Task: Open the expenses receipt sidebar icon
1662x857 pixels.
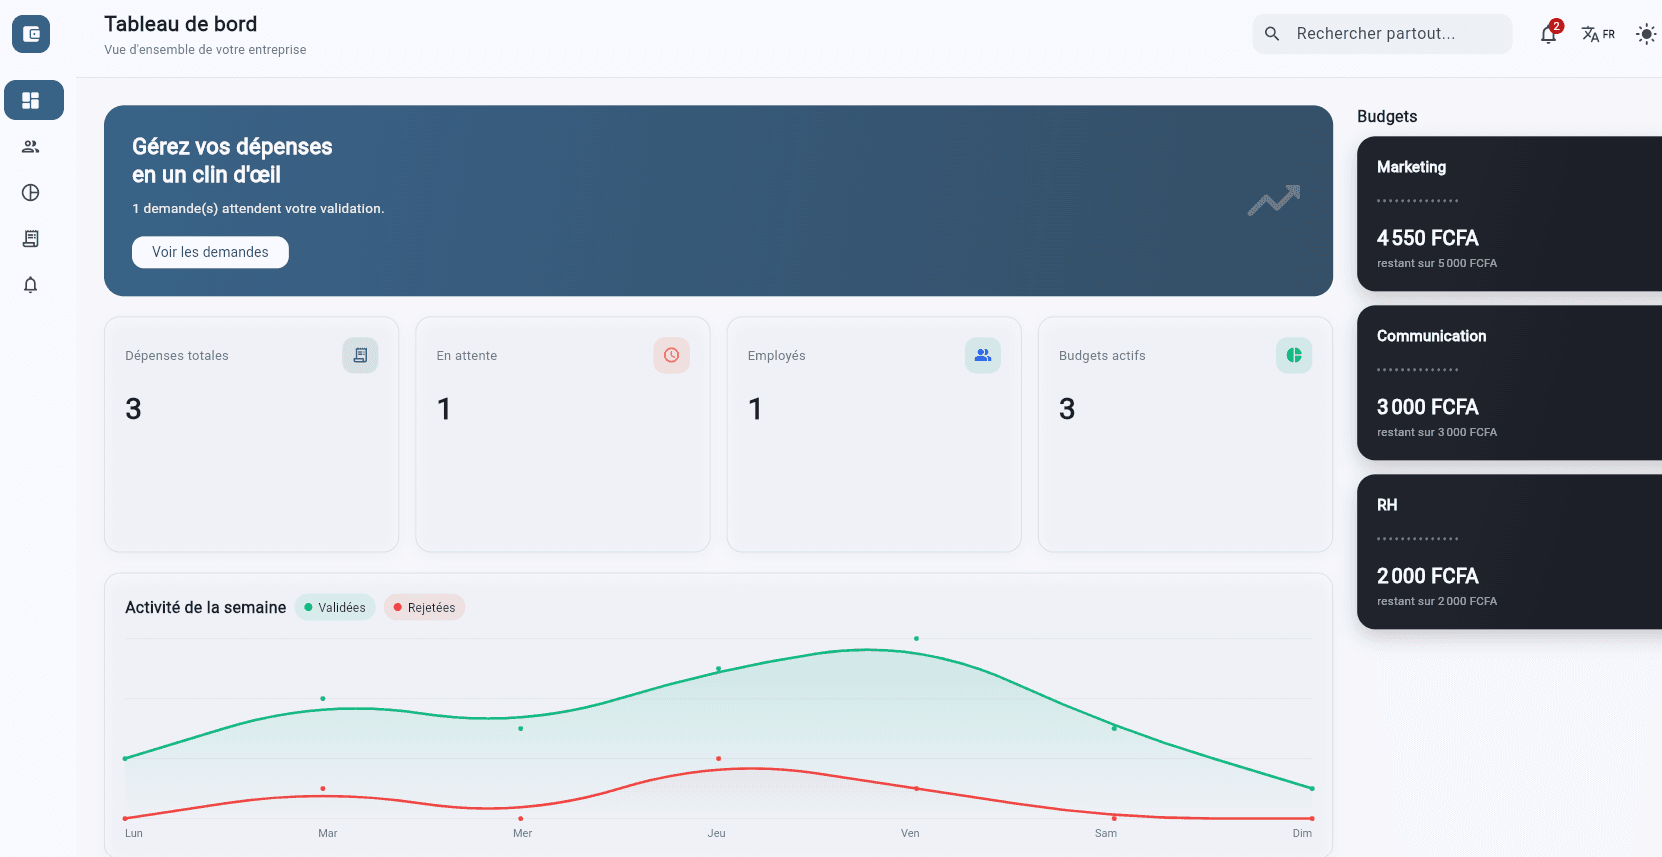Action: pos(31,239)
